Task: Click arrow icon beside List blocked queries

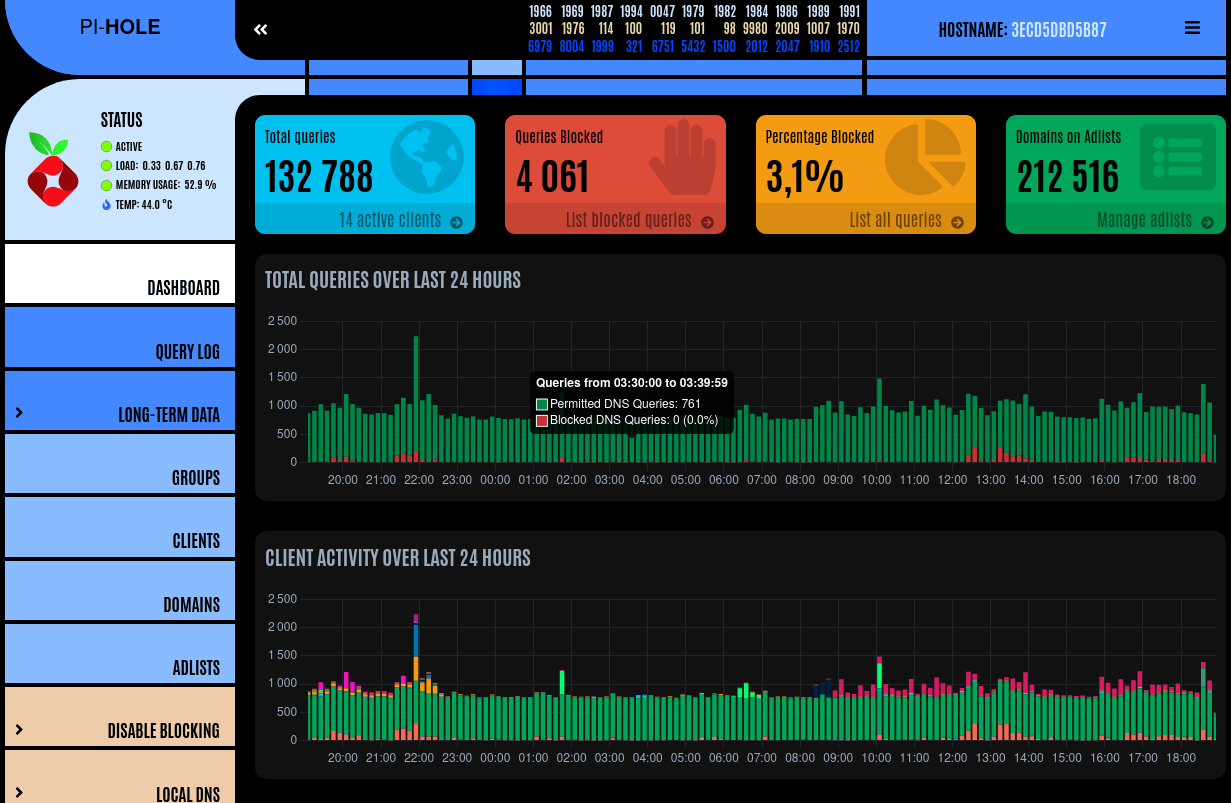Action: pyautogui.click(x=708, y=222)
